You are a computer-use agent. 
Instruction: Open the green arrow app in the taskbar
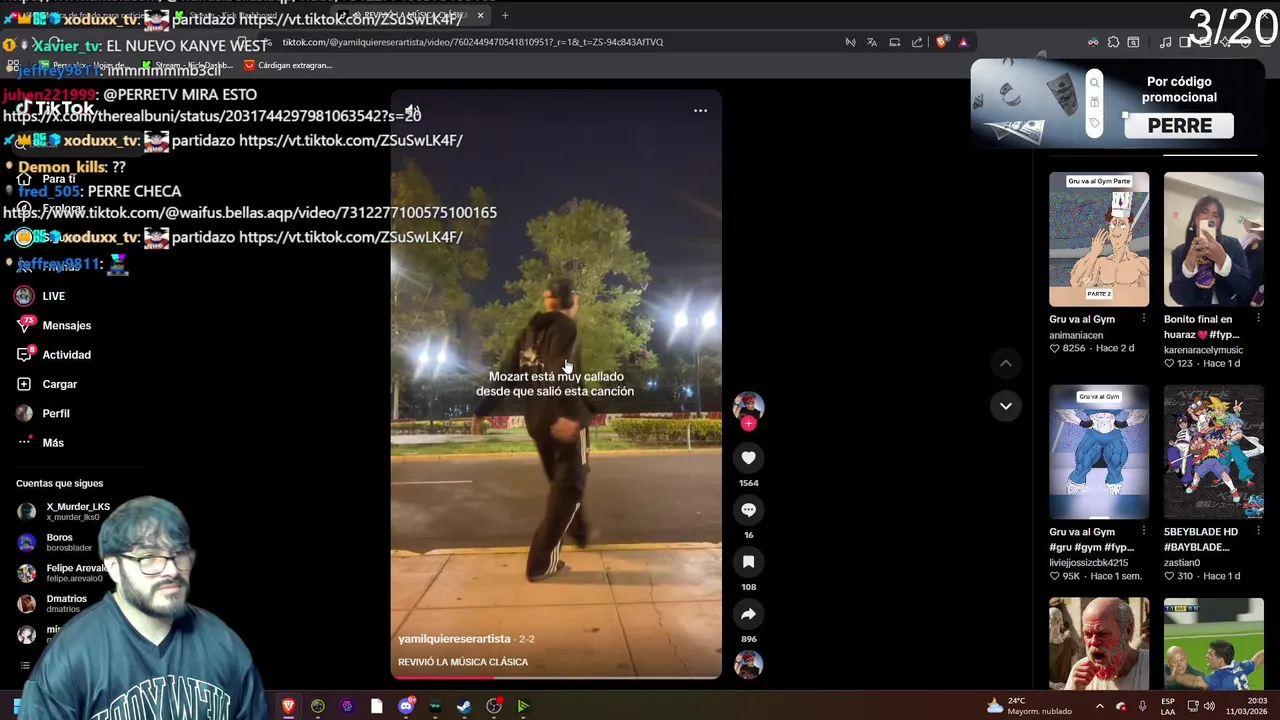pos(523,706)
